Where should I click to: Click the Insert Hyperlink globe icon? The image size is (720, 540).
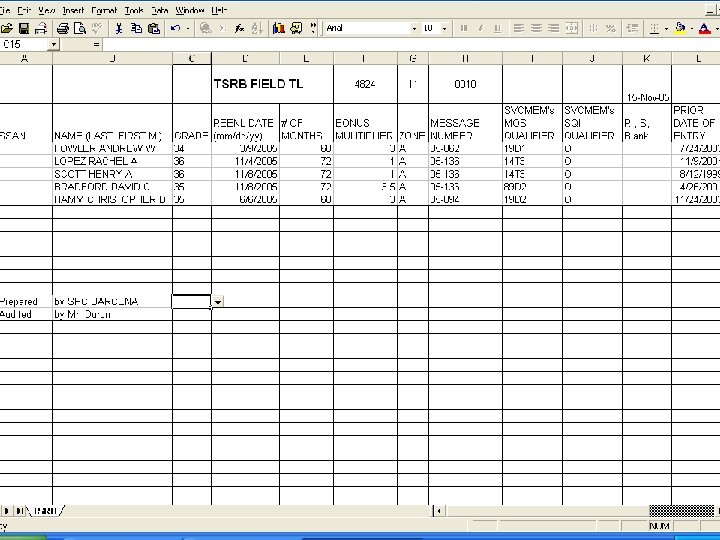(x=205, y=28)
